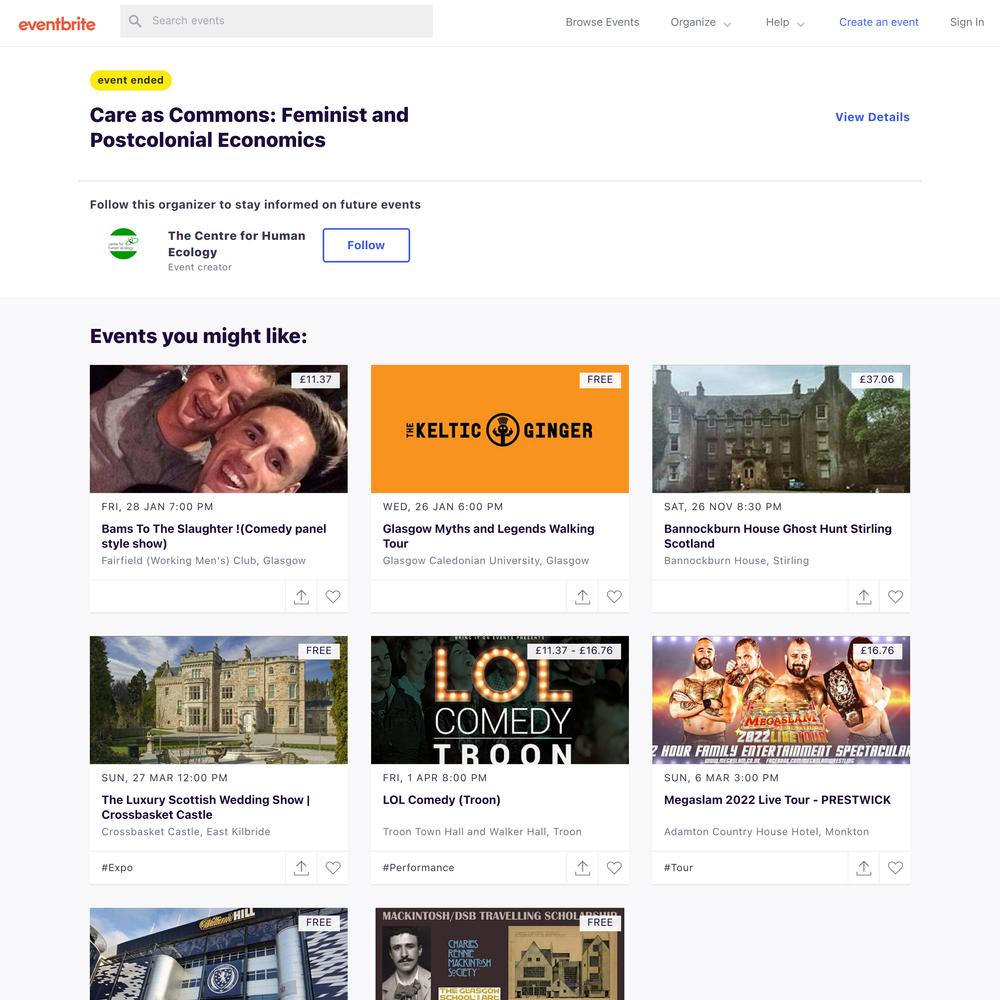1000x1000 pixels.
Task: Share the Glasgow Myths and Legends Walking Tour
Action: [x=582, y=596]
